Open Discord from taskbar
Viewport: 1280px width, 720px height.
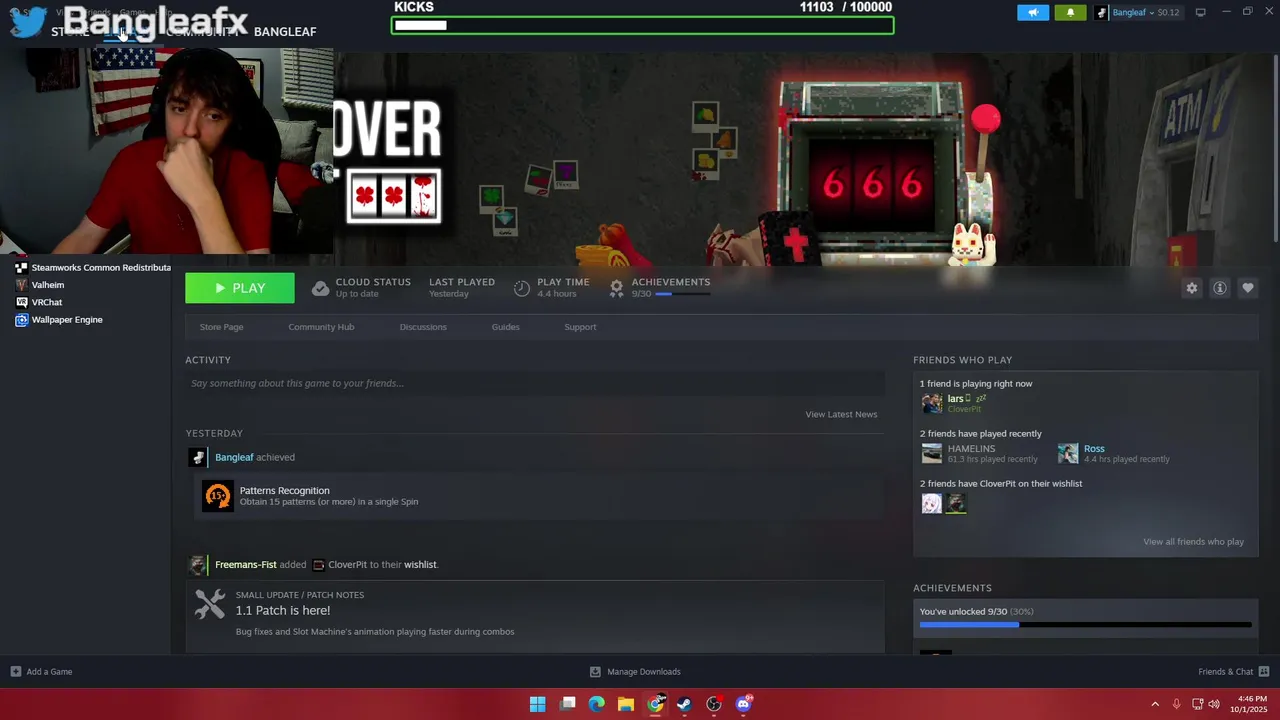(743, 704)
